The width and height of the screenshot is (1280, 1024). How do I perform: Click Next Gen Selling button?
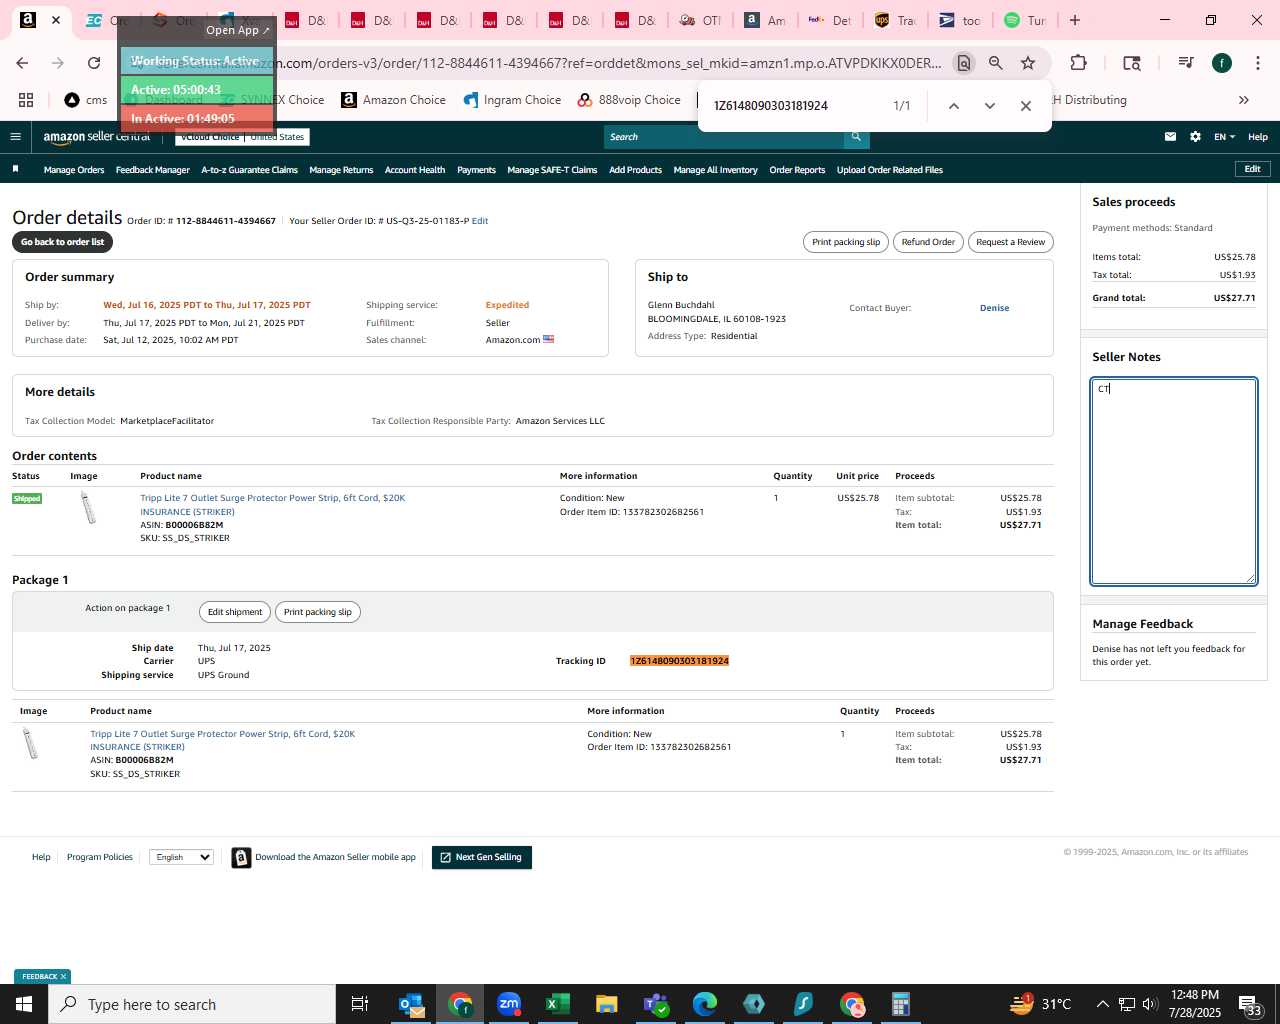pyautogui.click(x=482, y=857)
